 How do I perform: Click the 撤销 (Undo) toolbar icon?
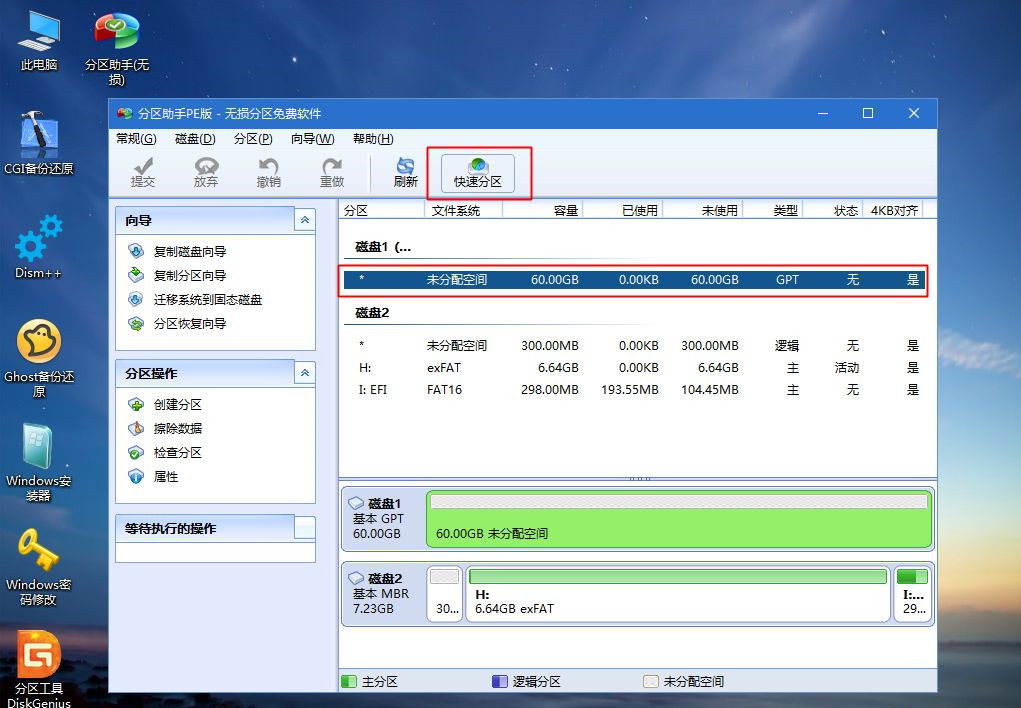coord(269,170)
